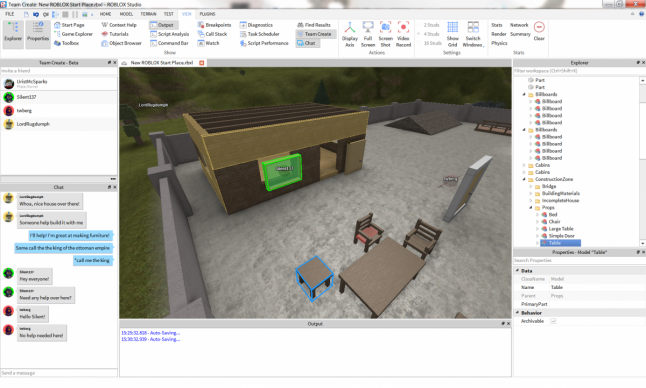
Task: Click the Stats button
Action: click(x=497, y=25)
